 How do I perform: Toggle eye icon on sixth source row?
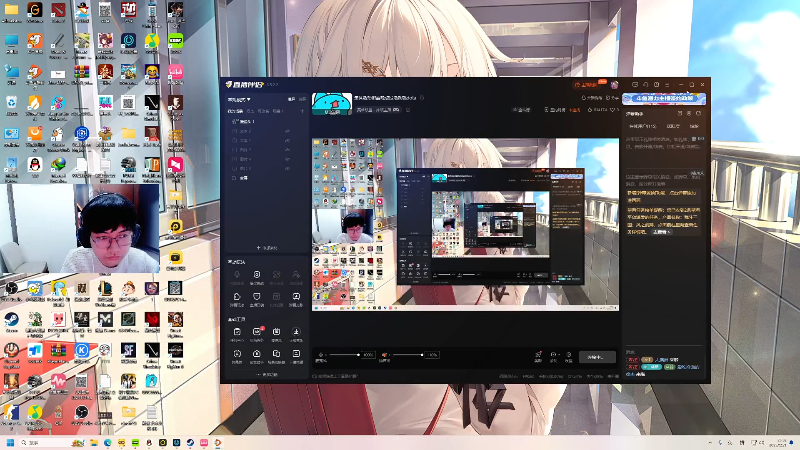(287, 168)
